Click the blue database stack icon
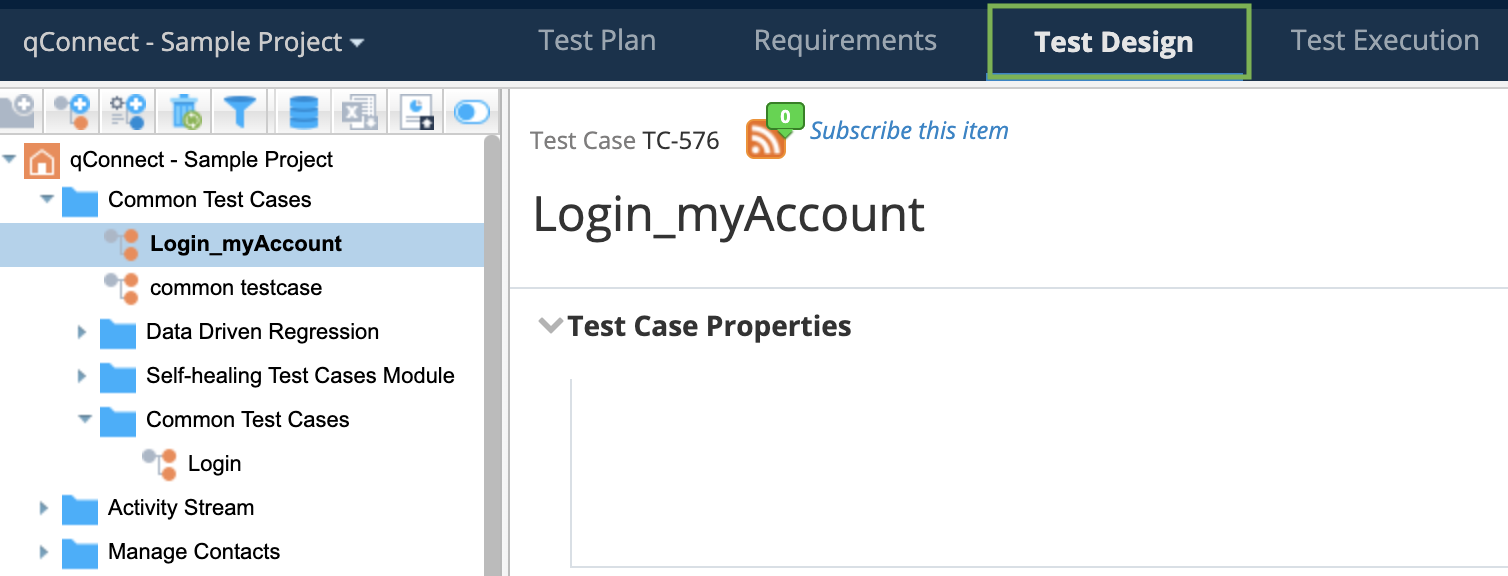Viewport: 1508px width, 576px height. click(x=303, y=111)
